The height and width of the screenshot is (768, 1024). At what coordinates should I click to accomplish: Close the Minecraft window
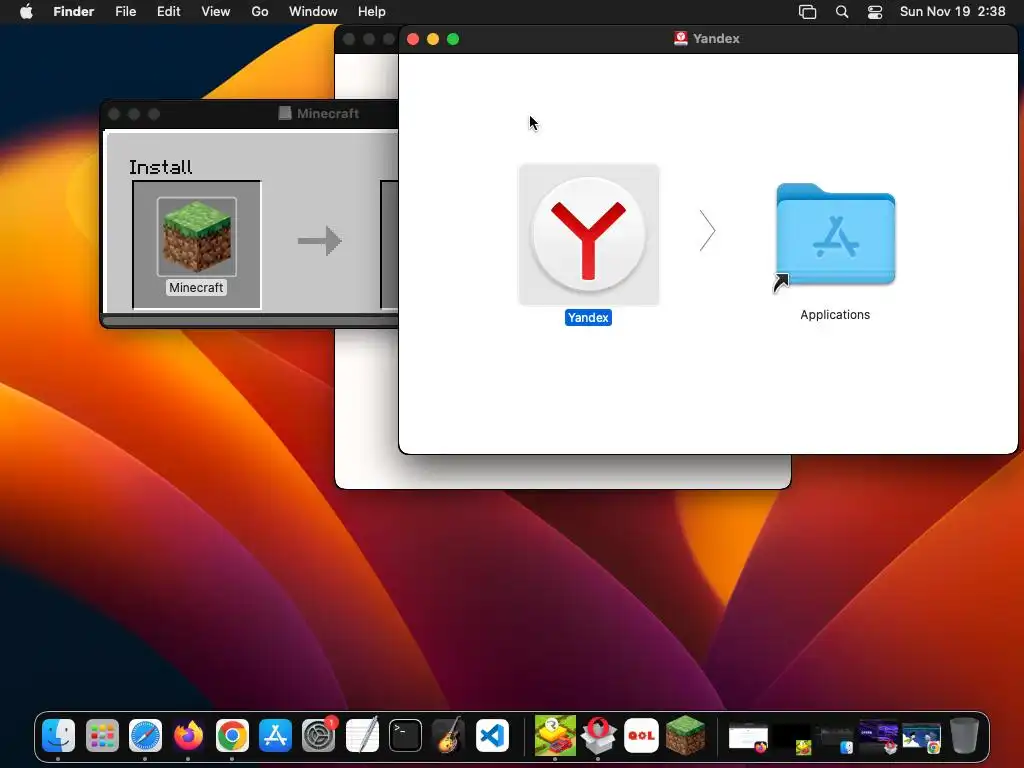click(114, 114)
